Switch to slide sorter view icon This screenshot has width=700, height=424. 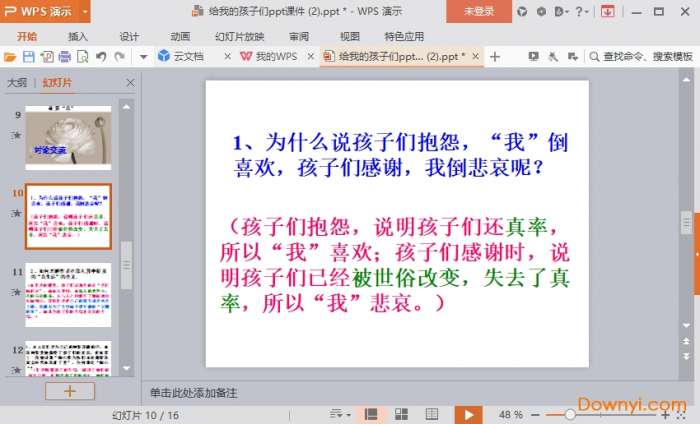click(x=401, y=415)
